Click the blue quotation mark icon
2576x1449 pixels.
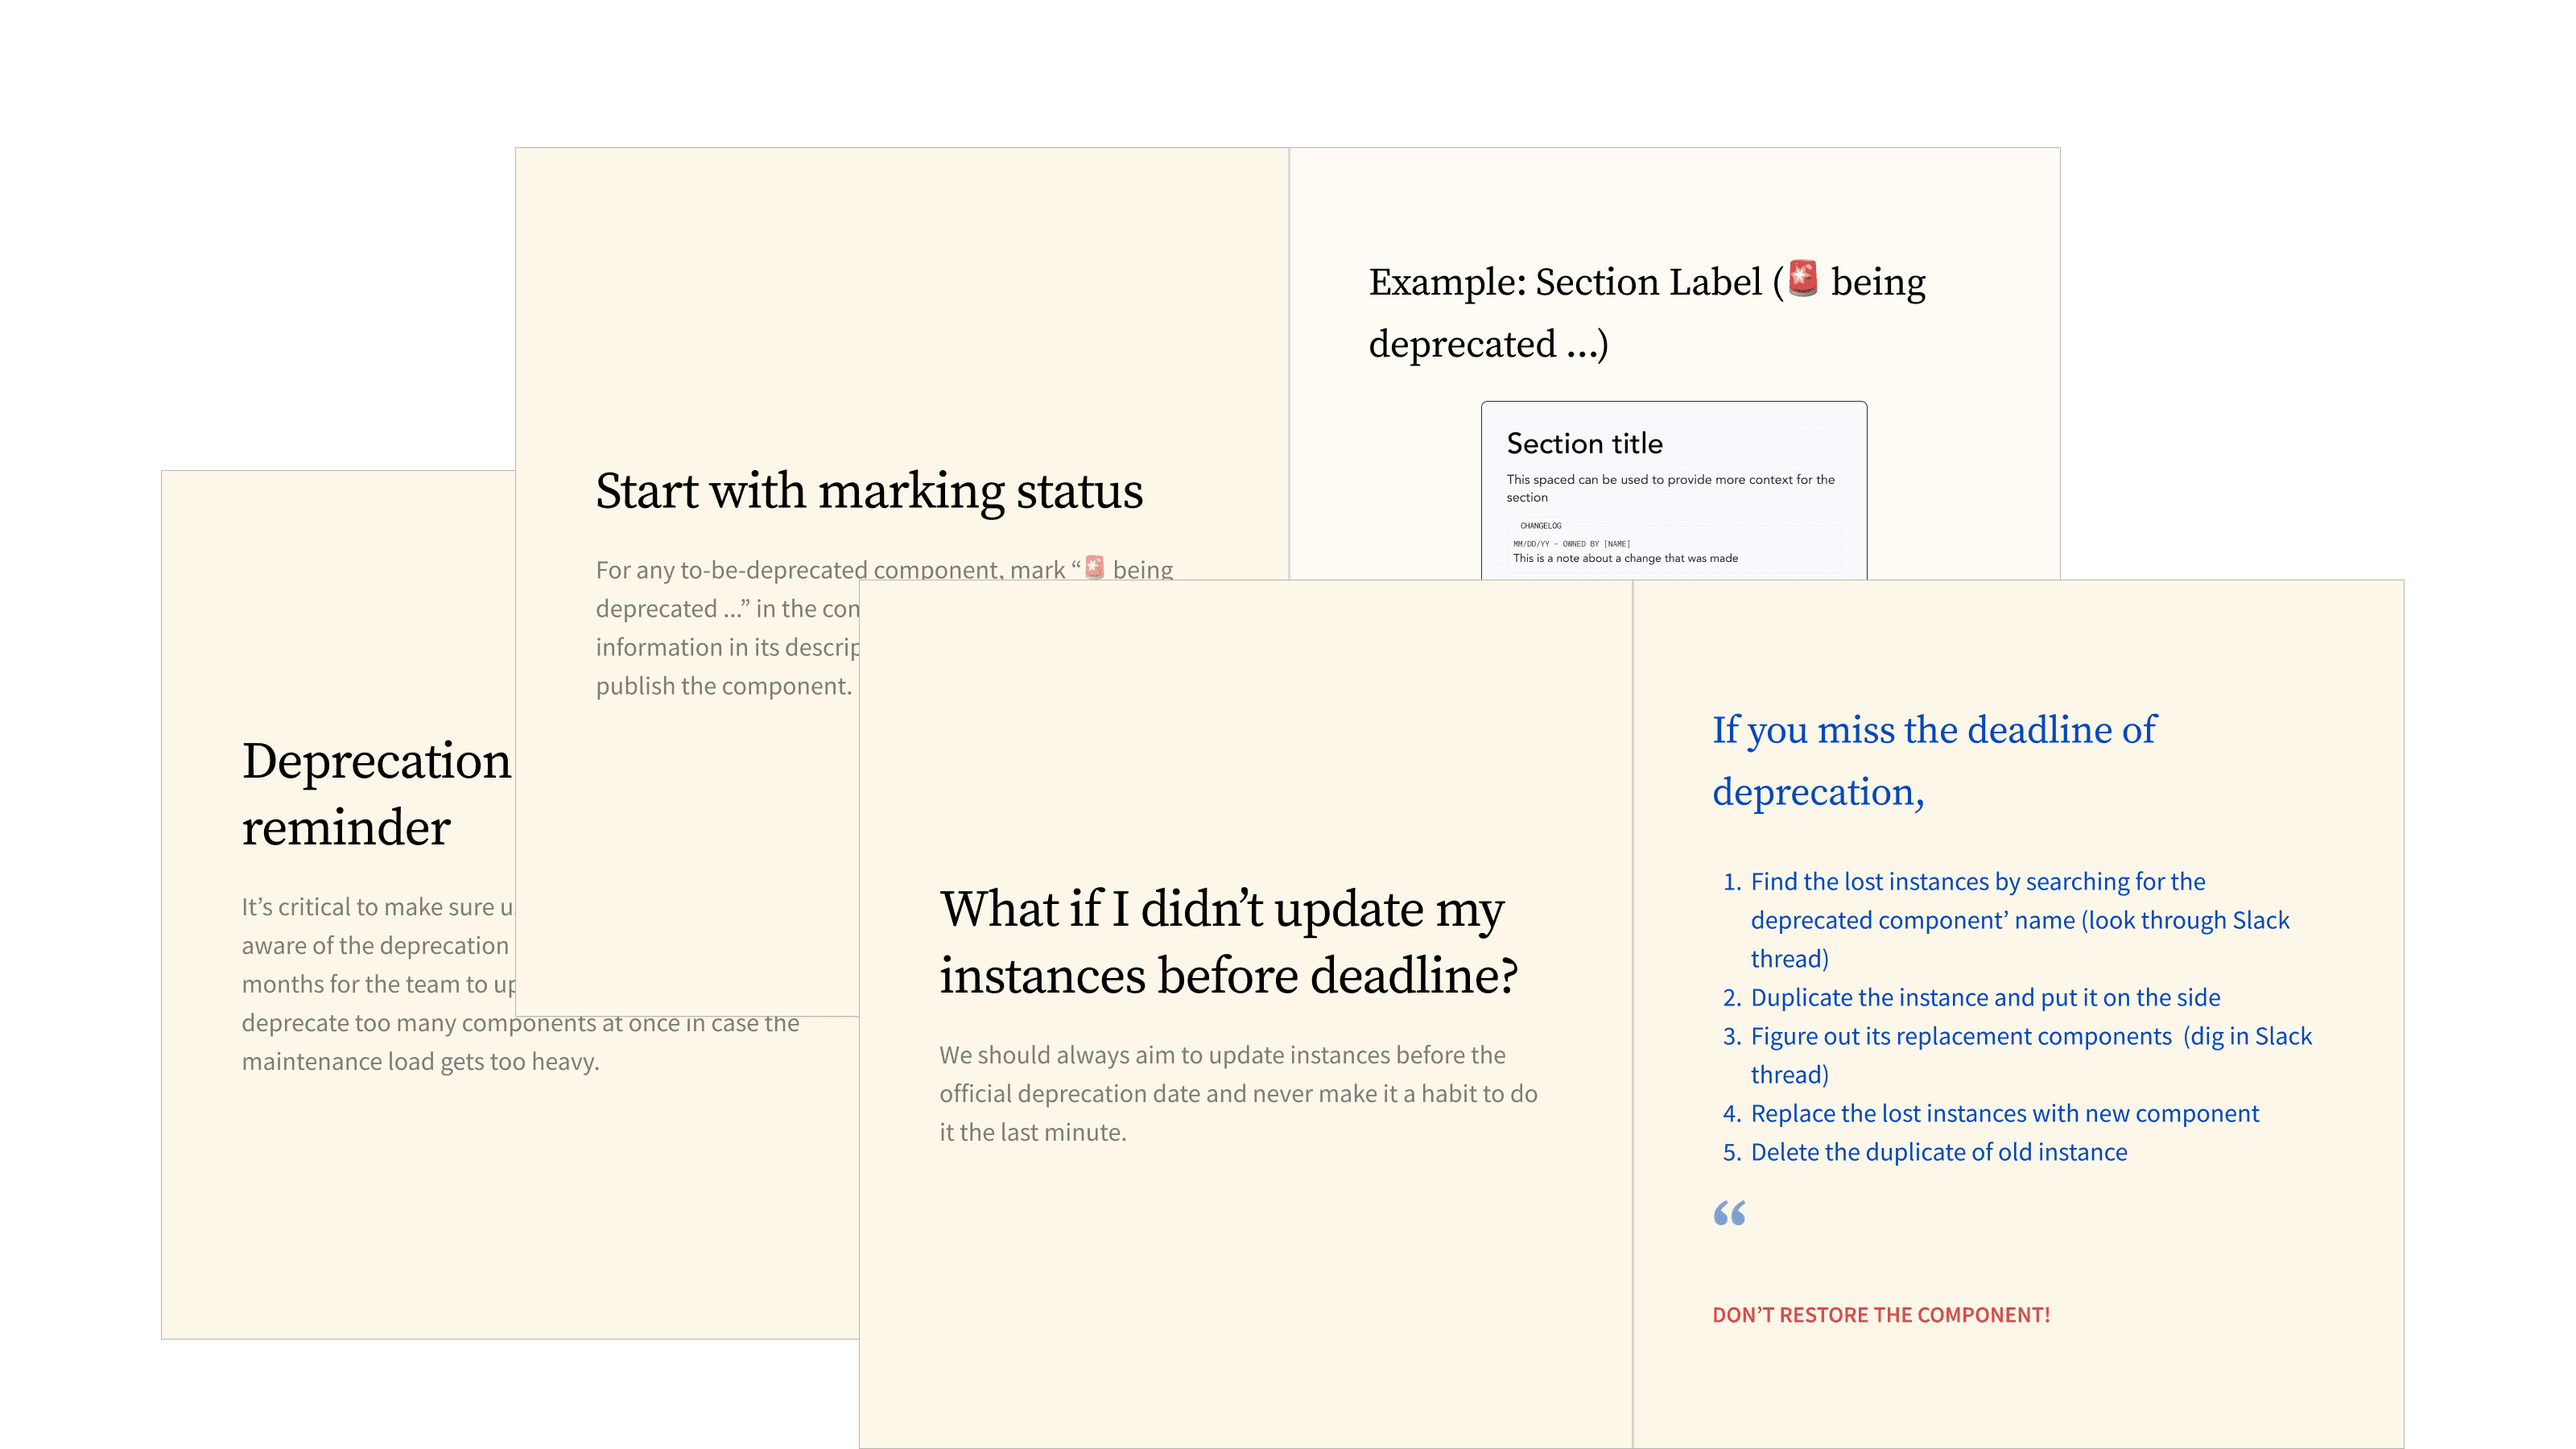point(1728,1213)
